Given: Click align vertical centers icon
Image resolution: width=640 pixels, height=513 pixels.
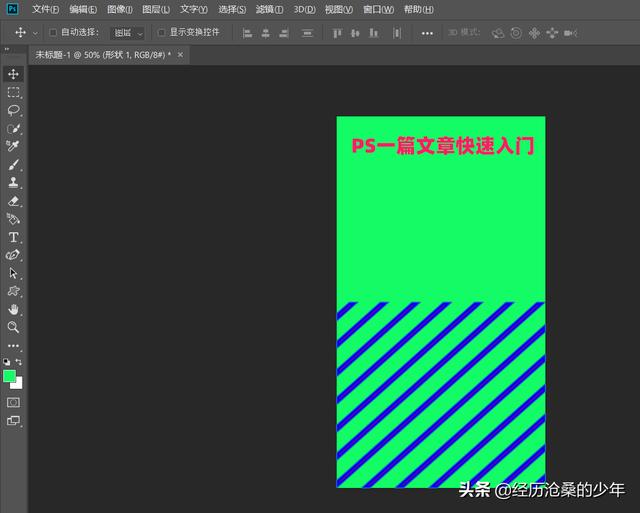Looking at the screenshot, I should [355, 33].
